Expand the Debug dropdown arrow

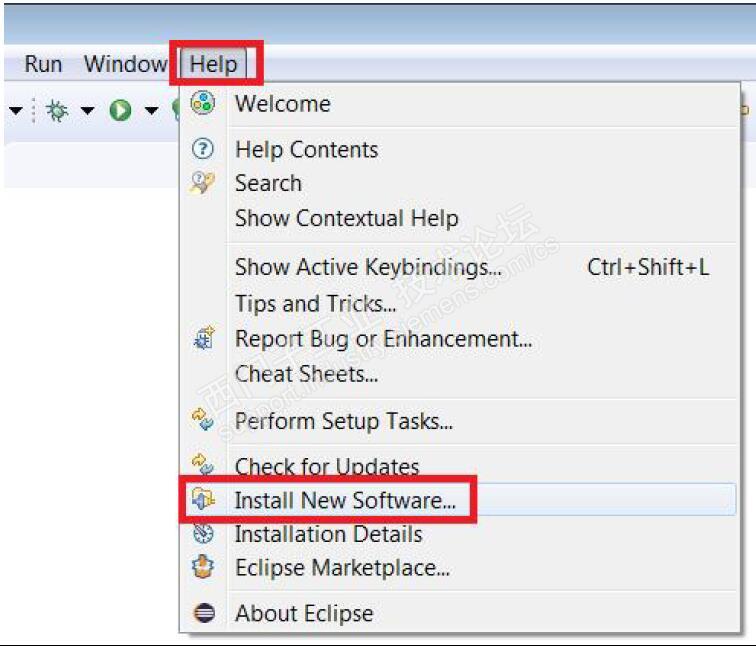tap(87, 111)
